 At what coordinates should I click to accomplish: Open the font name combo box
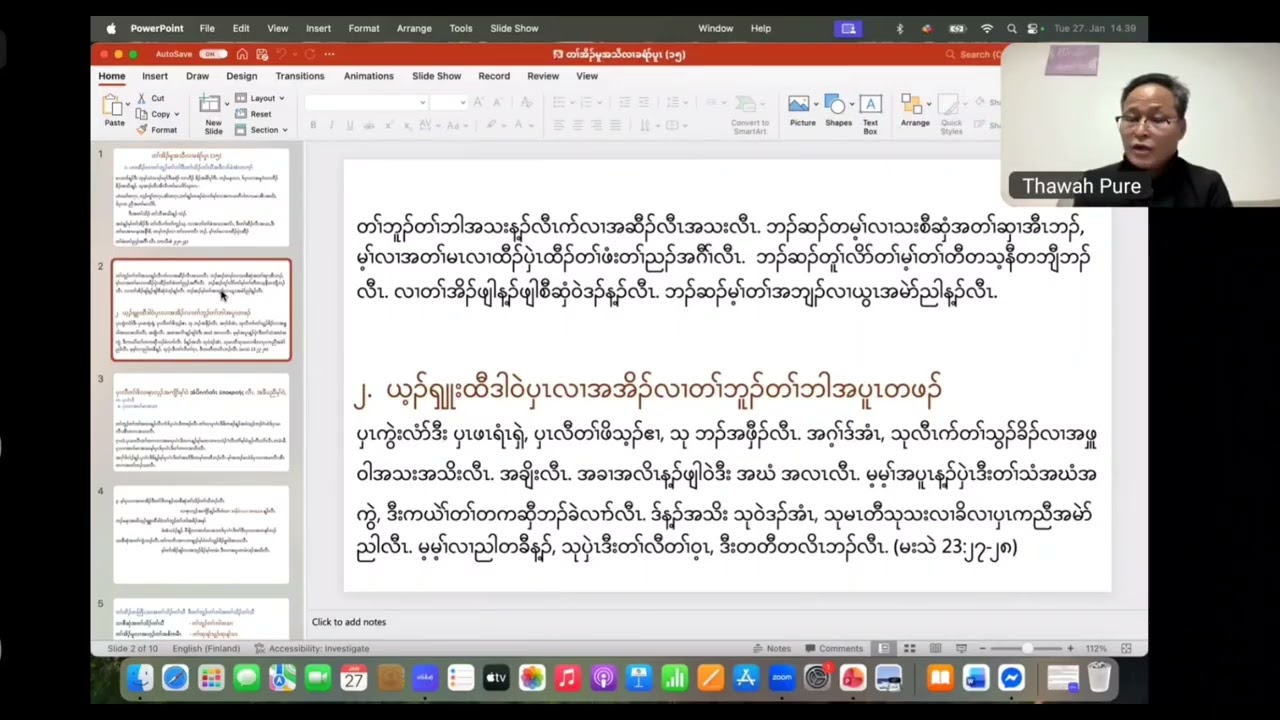pyautogui.click(x=366, y=102)
